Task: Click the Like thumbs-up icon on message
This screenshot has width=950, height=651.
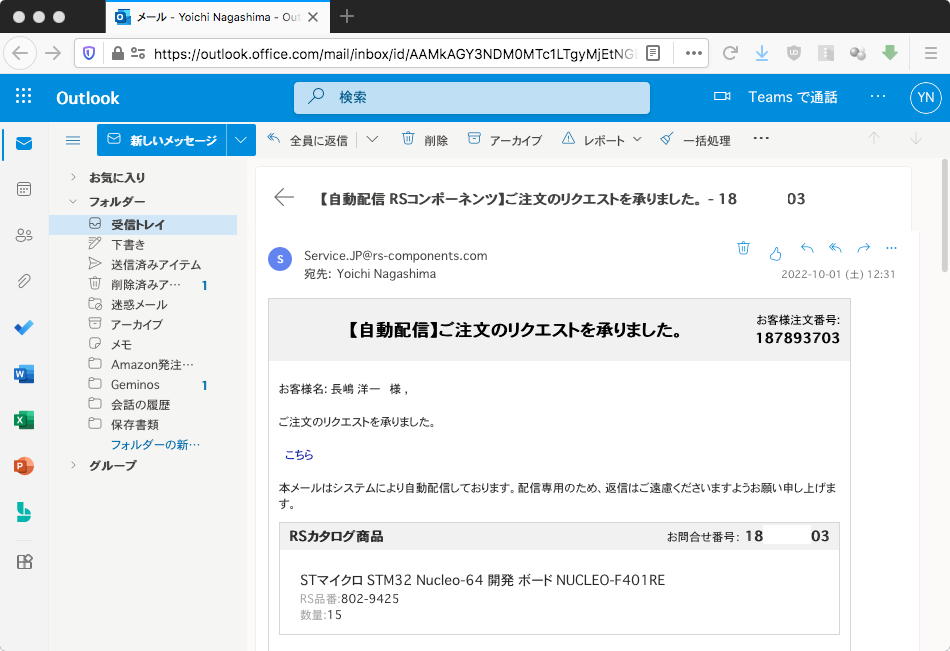Action: pyautogui.click(x=776, y=253)
